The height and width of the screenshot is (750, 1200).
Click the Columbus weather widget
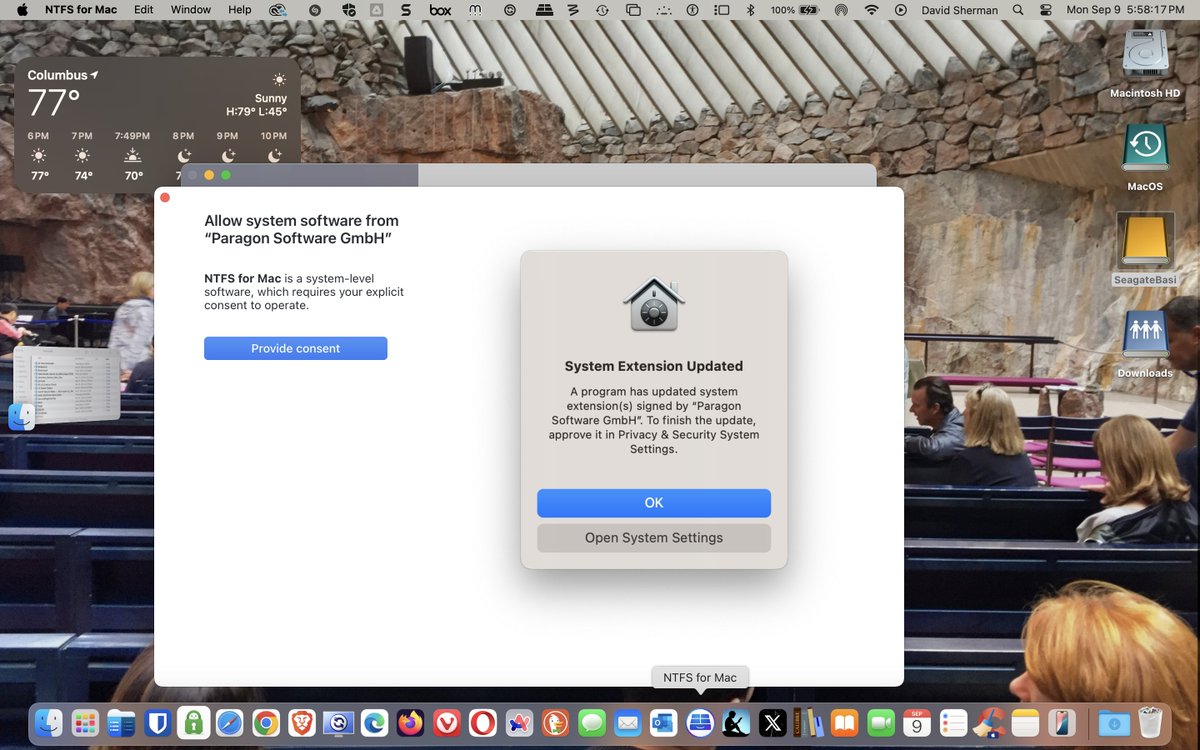coord(157,125)
